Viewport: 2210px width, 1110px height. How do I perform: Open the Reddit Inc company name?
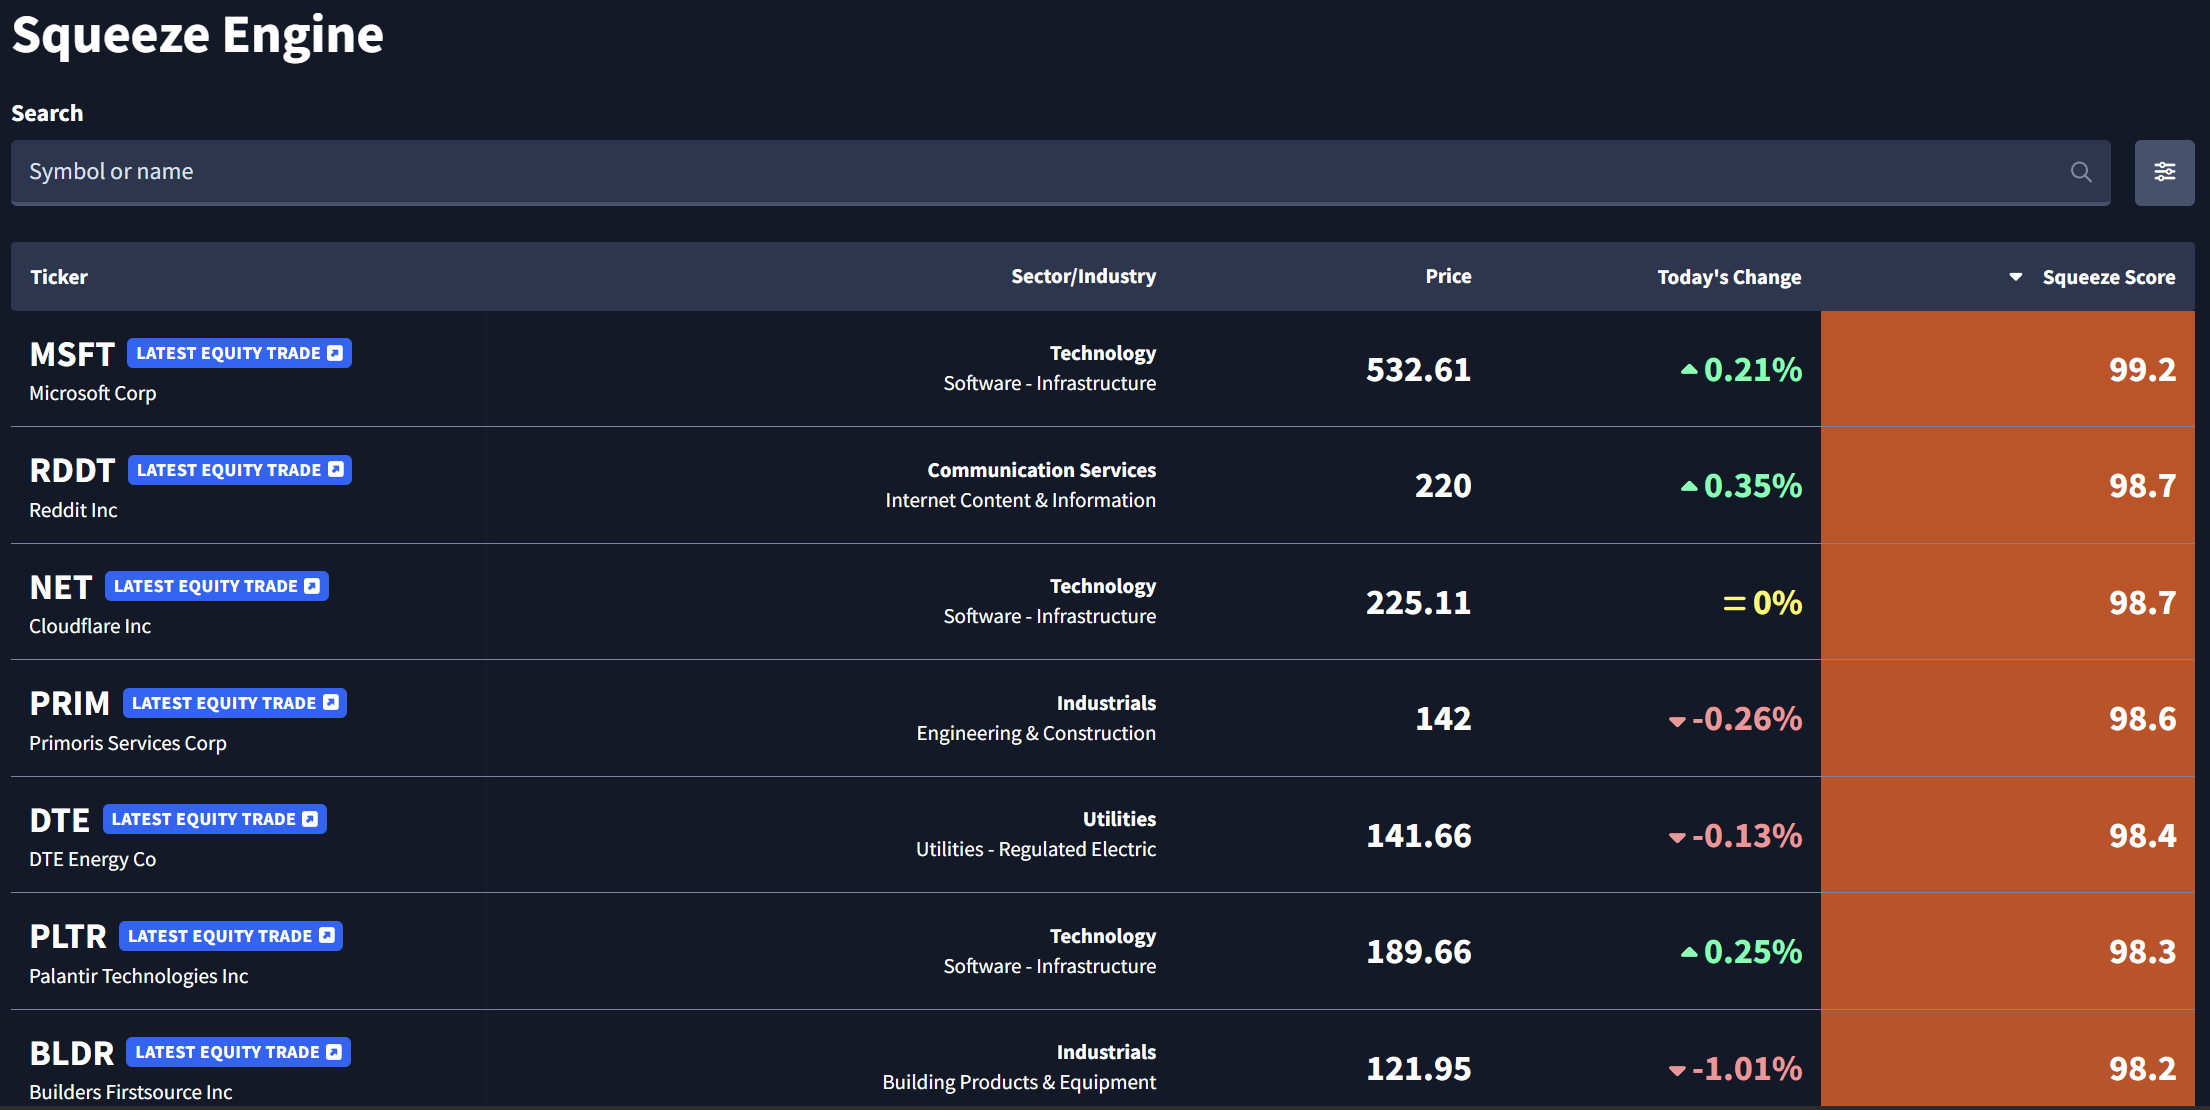[73, 510]
